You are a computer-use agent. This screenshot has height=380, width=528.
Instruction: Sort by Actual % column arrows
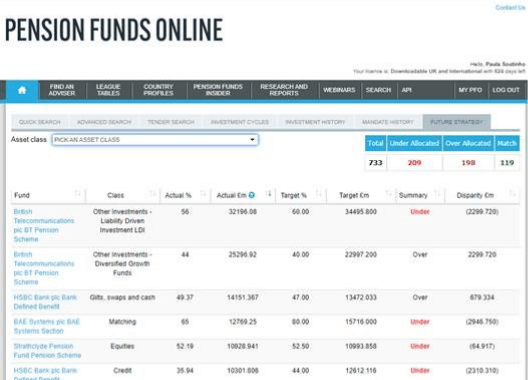pos(203,193)
